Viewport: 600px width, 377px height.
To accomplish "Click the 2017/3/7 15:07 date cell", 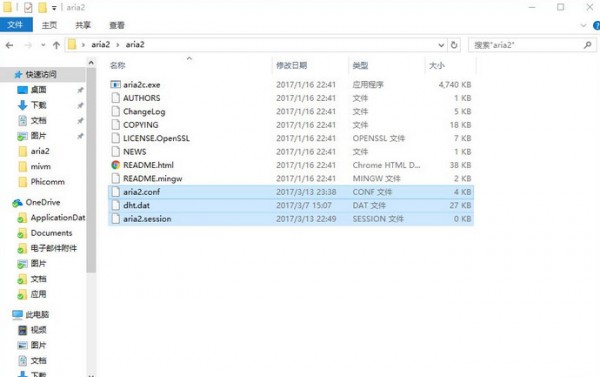I will point(304,205).
